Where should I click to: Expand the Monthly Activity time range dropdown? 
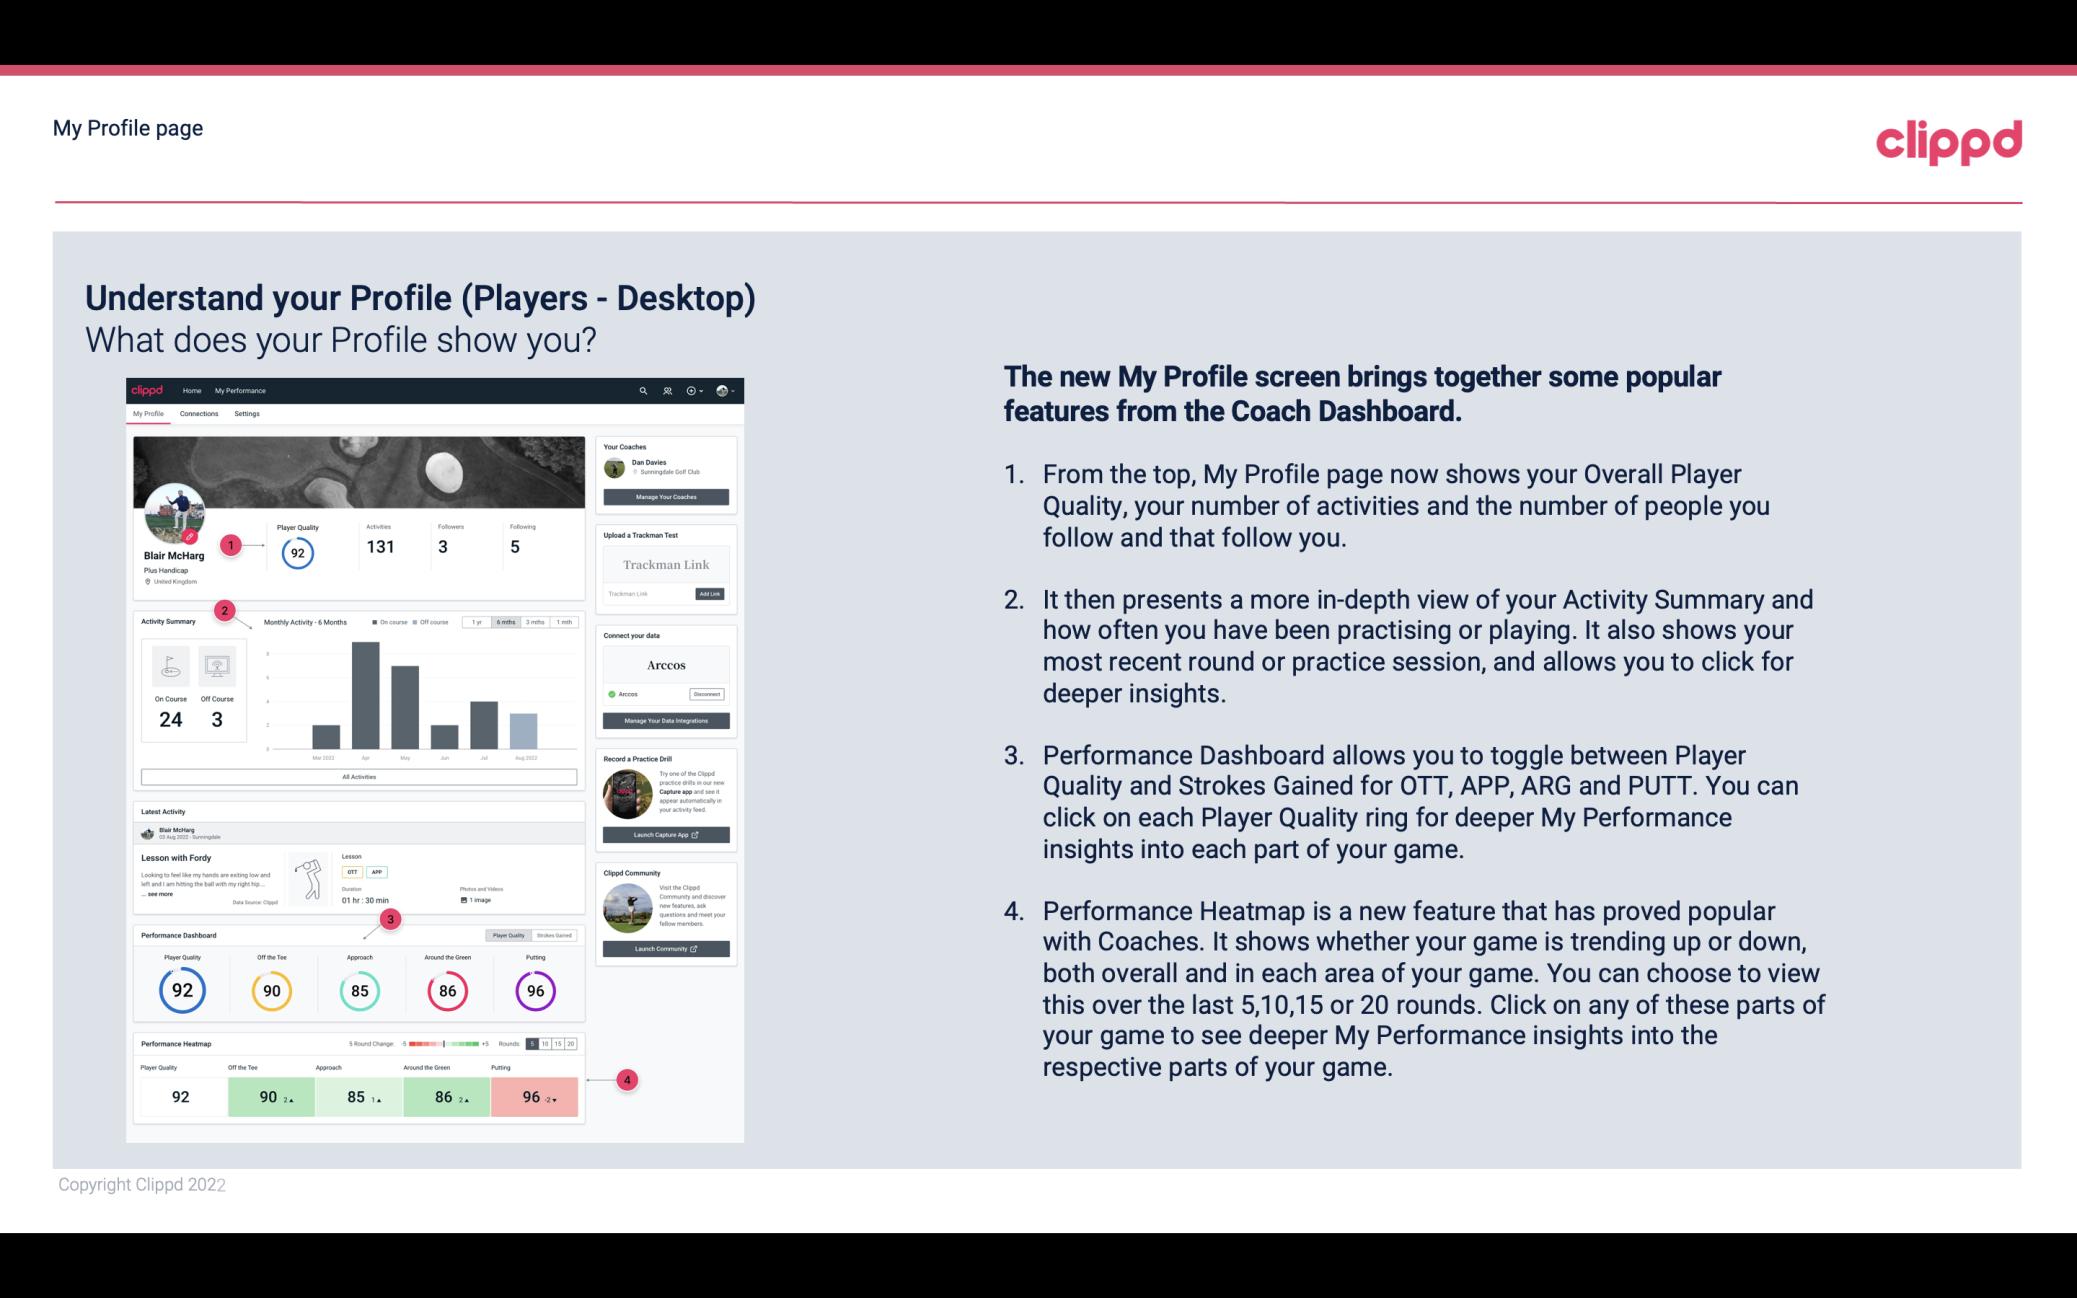pyautogui.click(x=510, y=624)
